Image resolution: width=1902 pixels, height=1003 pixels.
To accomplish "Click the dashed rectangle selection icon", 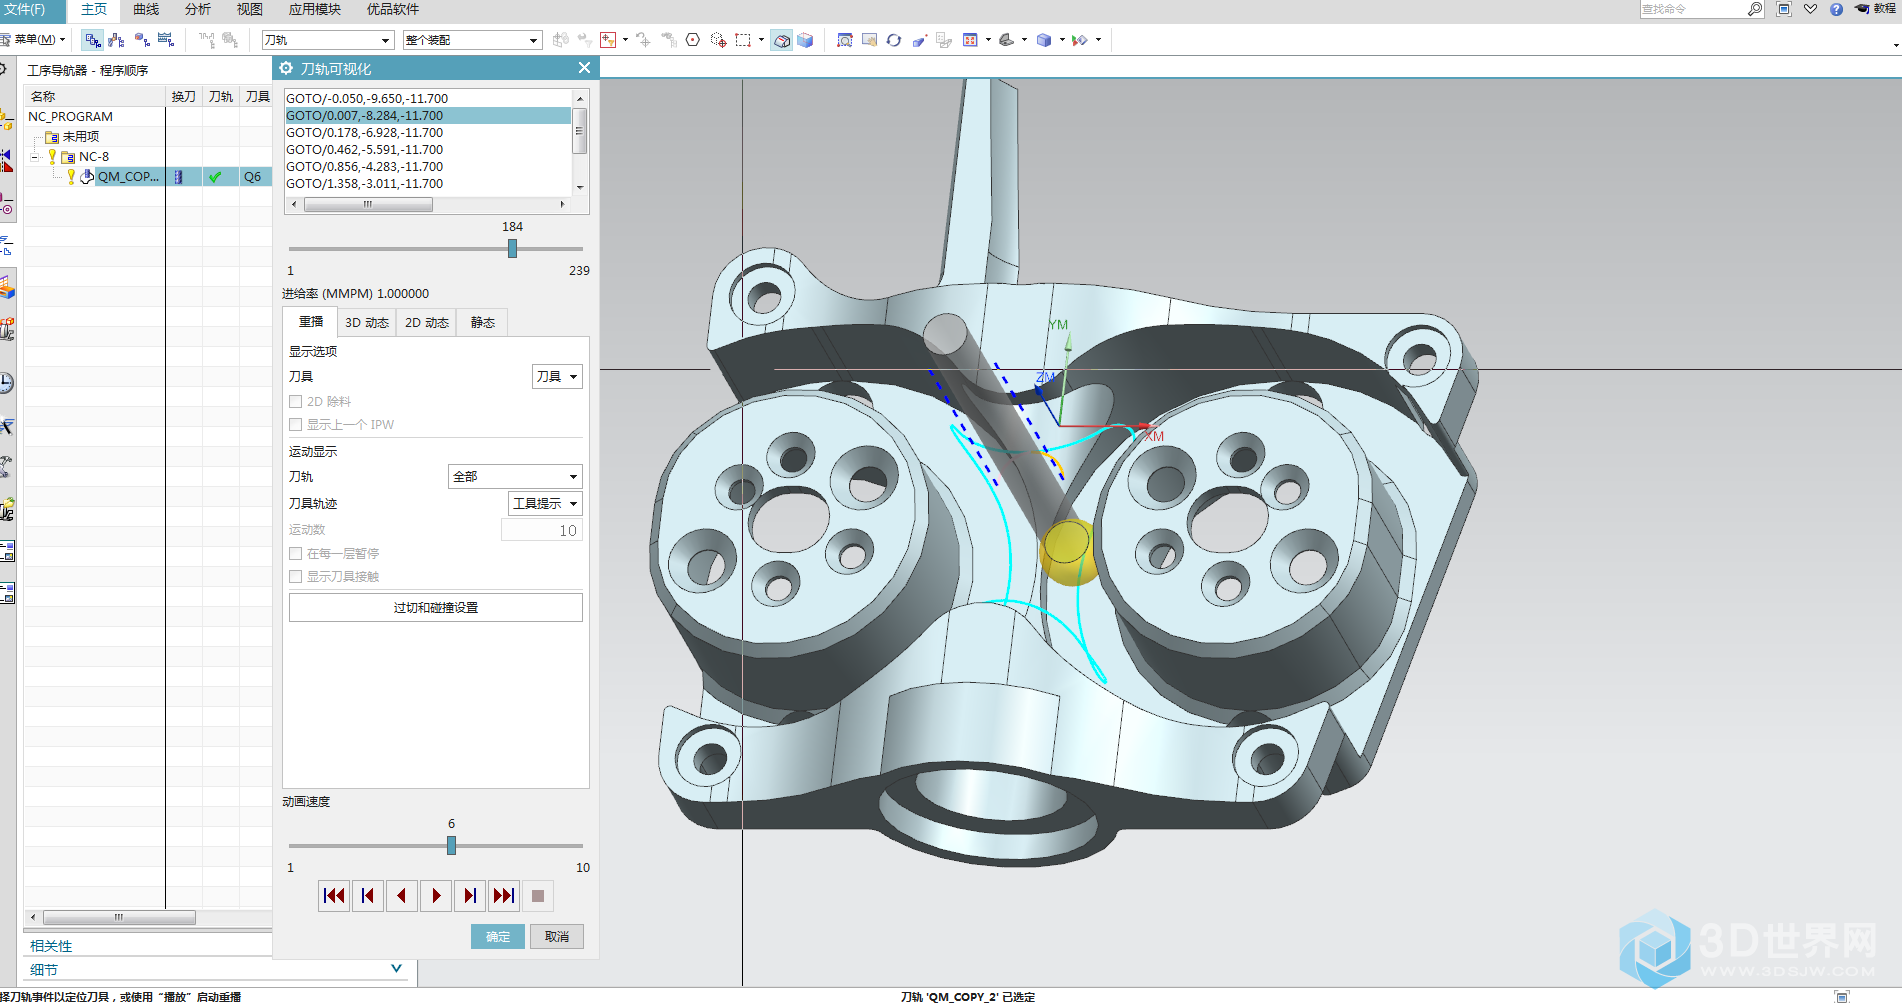I will (743, 40).
